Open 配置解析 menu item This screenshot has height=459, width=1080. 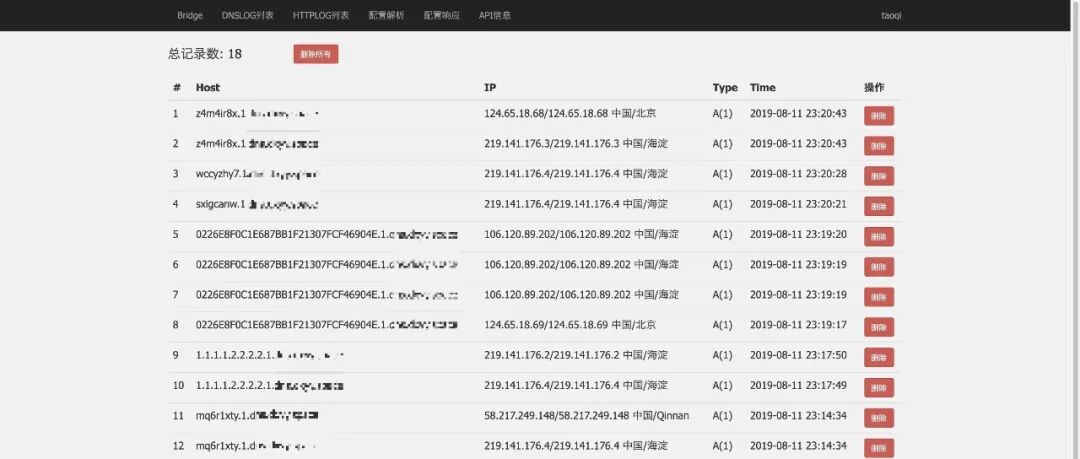[x=386, y=15]
